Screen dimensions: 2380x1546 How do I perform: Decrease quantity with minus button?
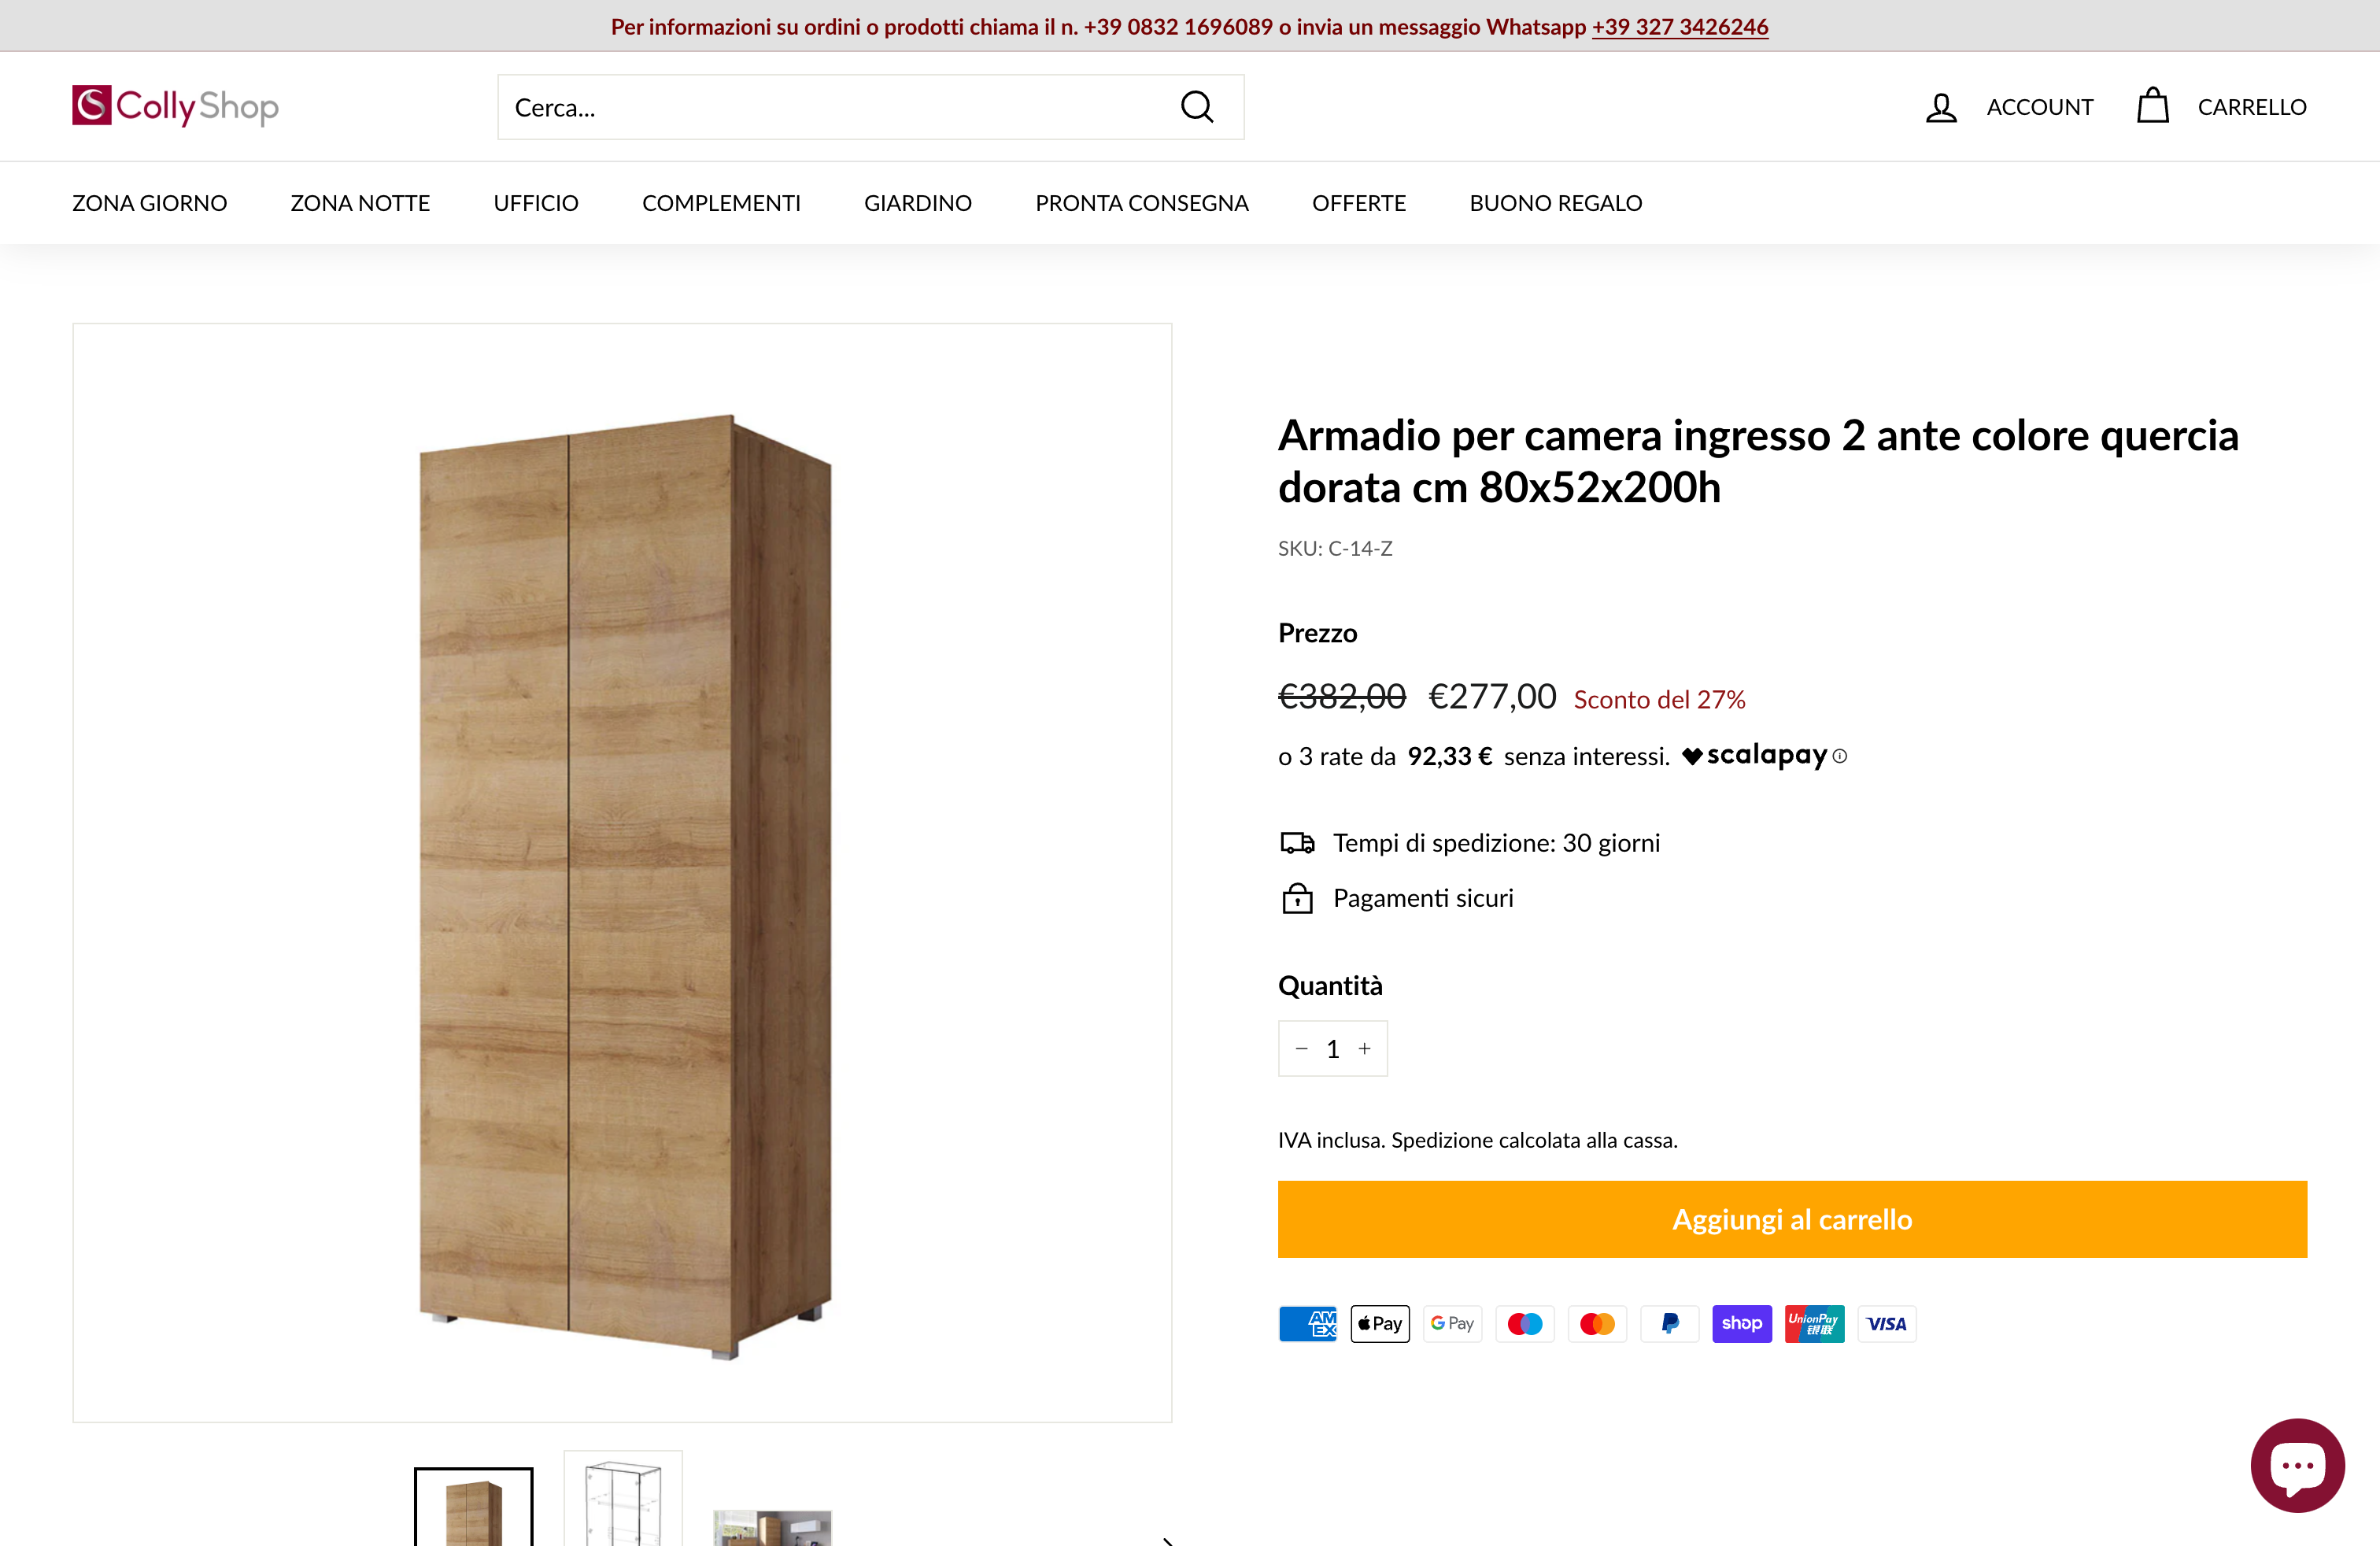pyautogui.click(x=1301, y=1048)
